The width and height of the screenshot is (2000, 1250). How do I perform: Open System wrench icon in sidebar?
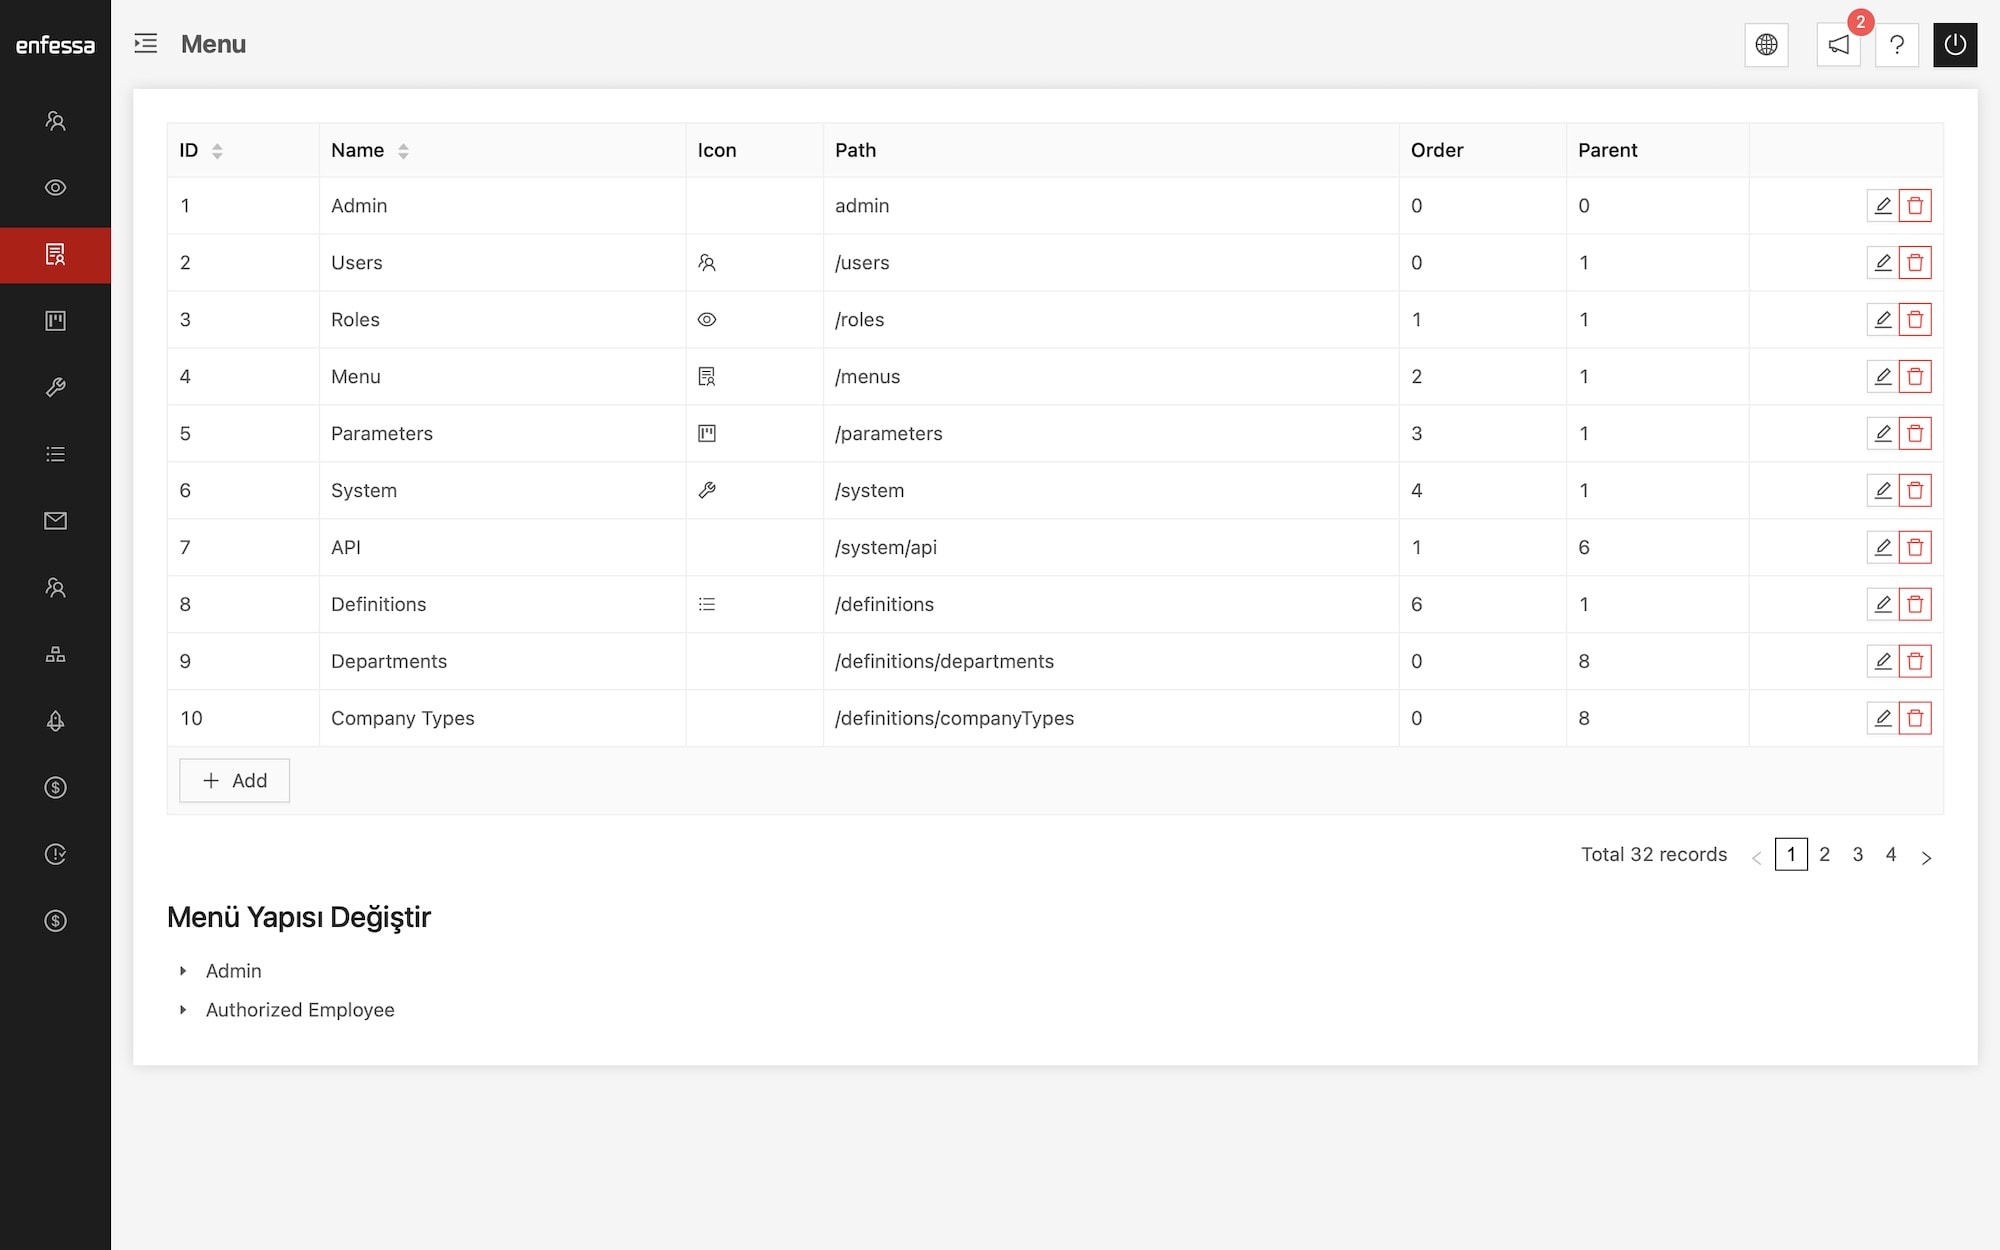click(x=55, y=387)
